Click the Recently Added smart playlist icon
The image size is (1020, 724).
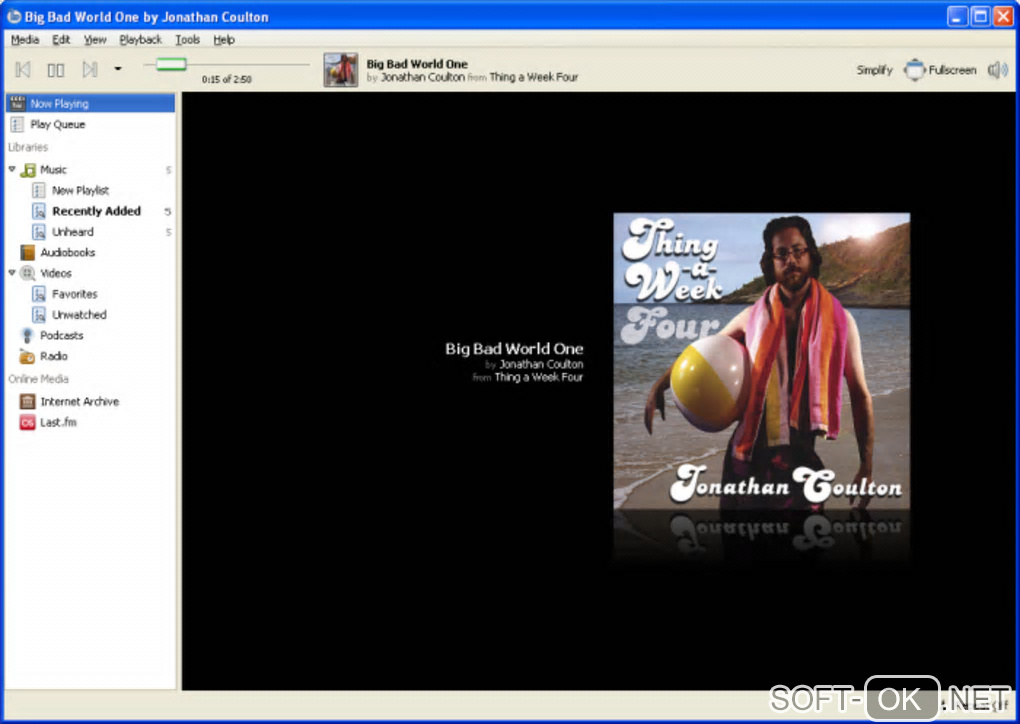(39, 211)
